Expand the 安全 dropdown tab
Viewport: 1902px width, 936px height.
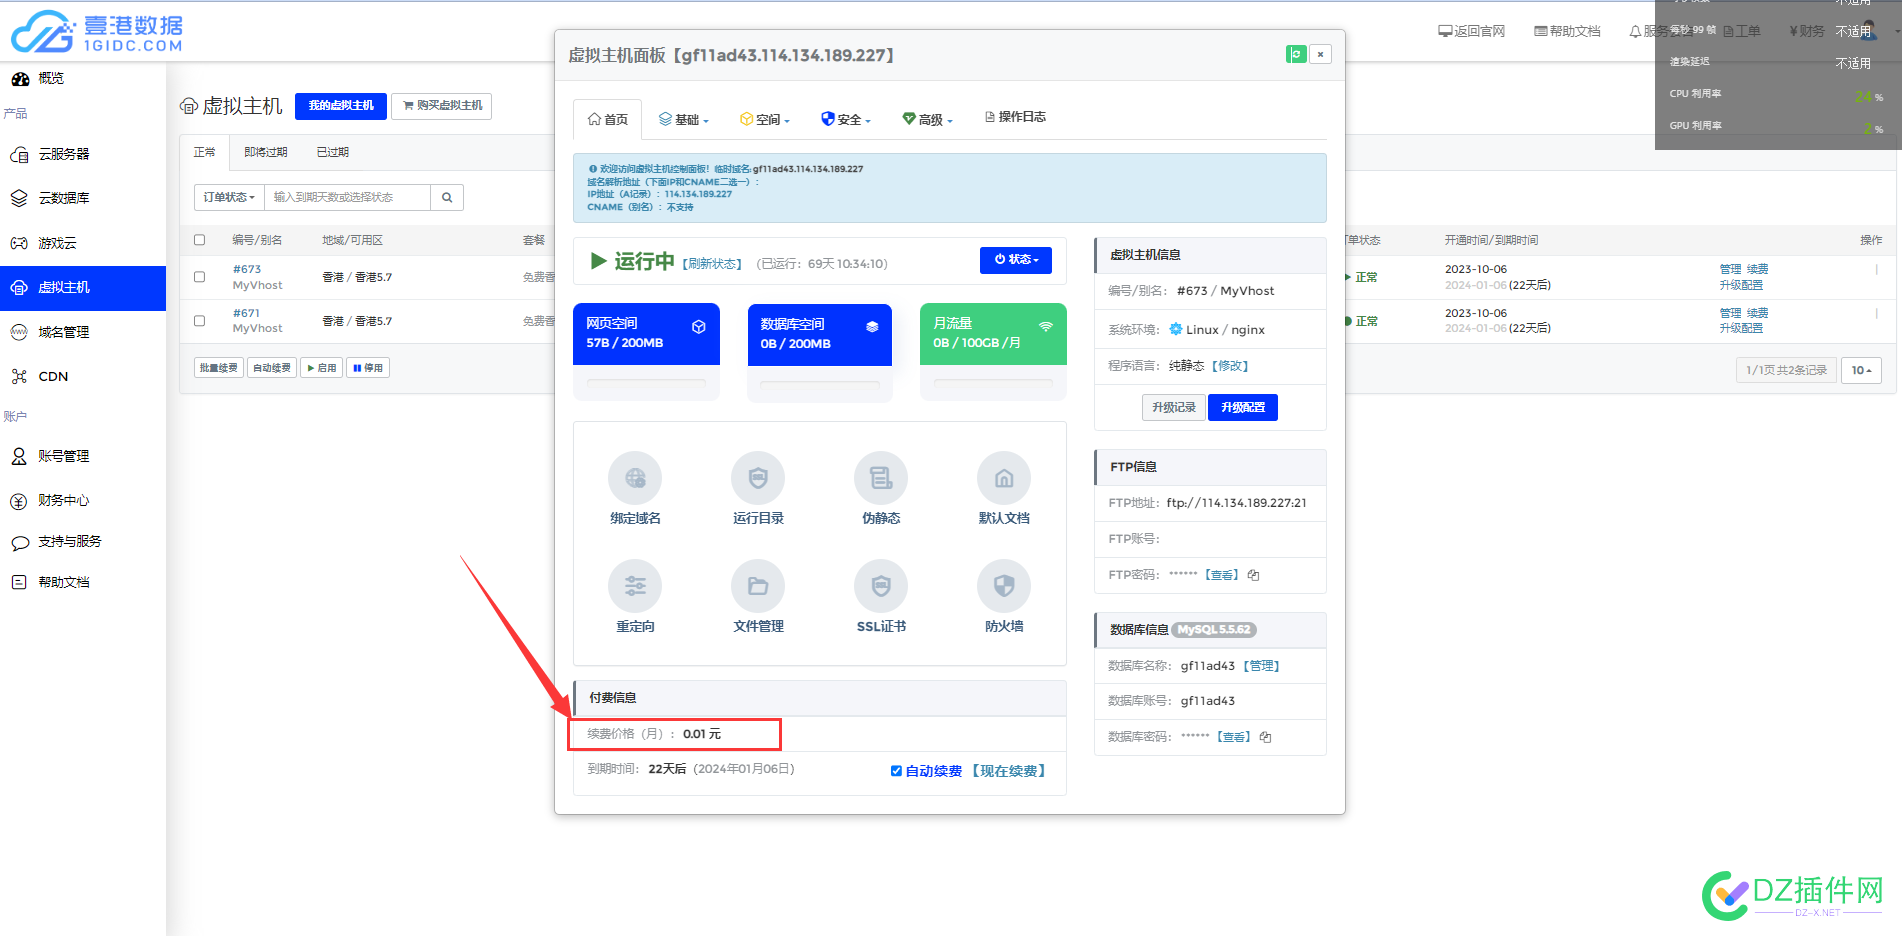coord(846,120)
